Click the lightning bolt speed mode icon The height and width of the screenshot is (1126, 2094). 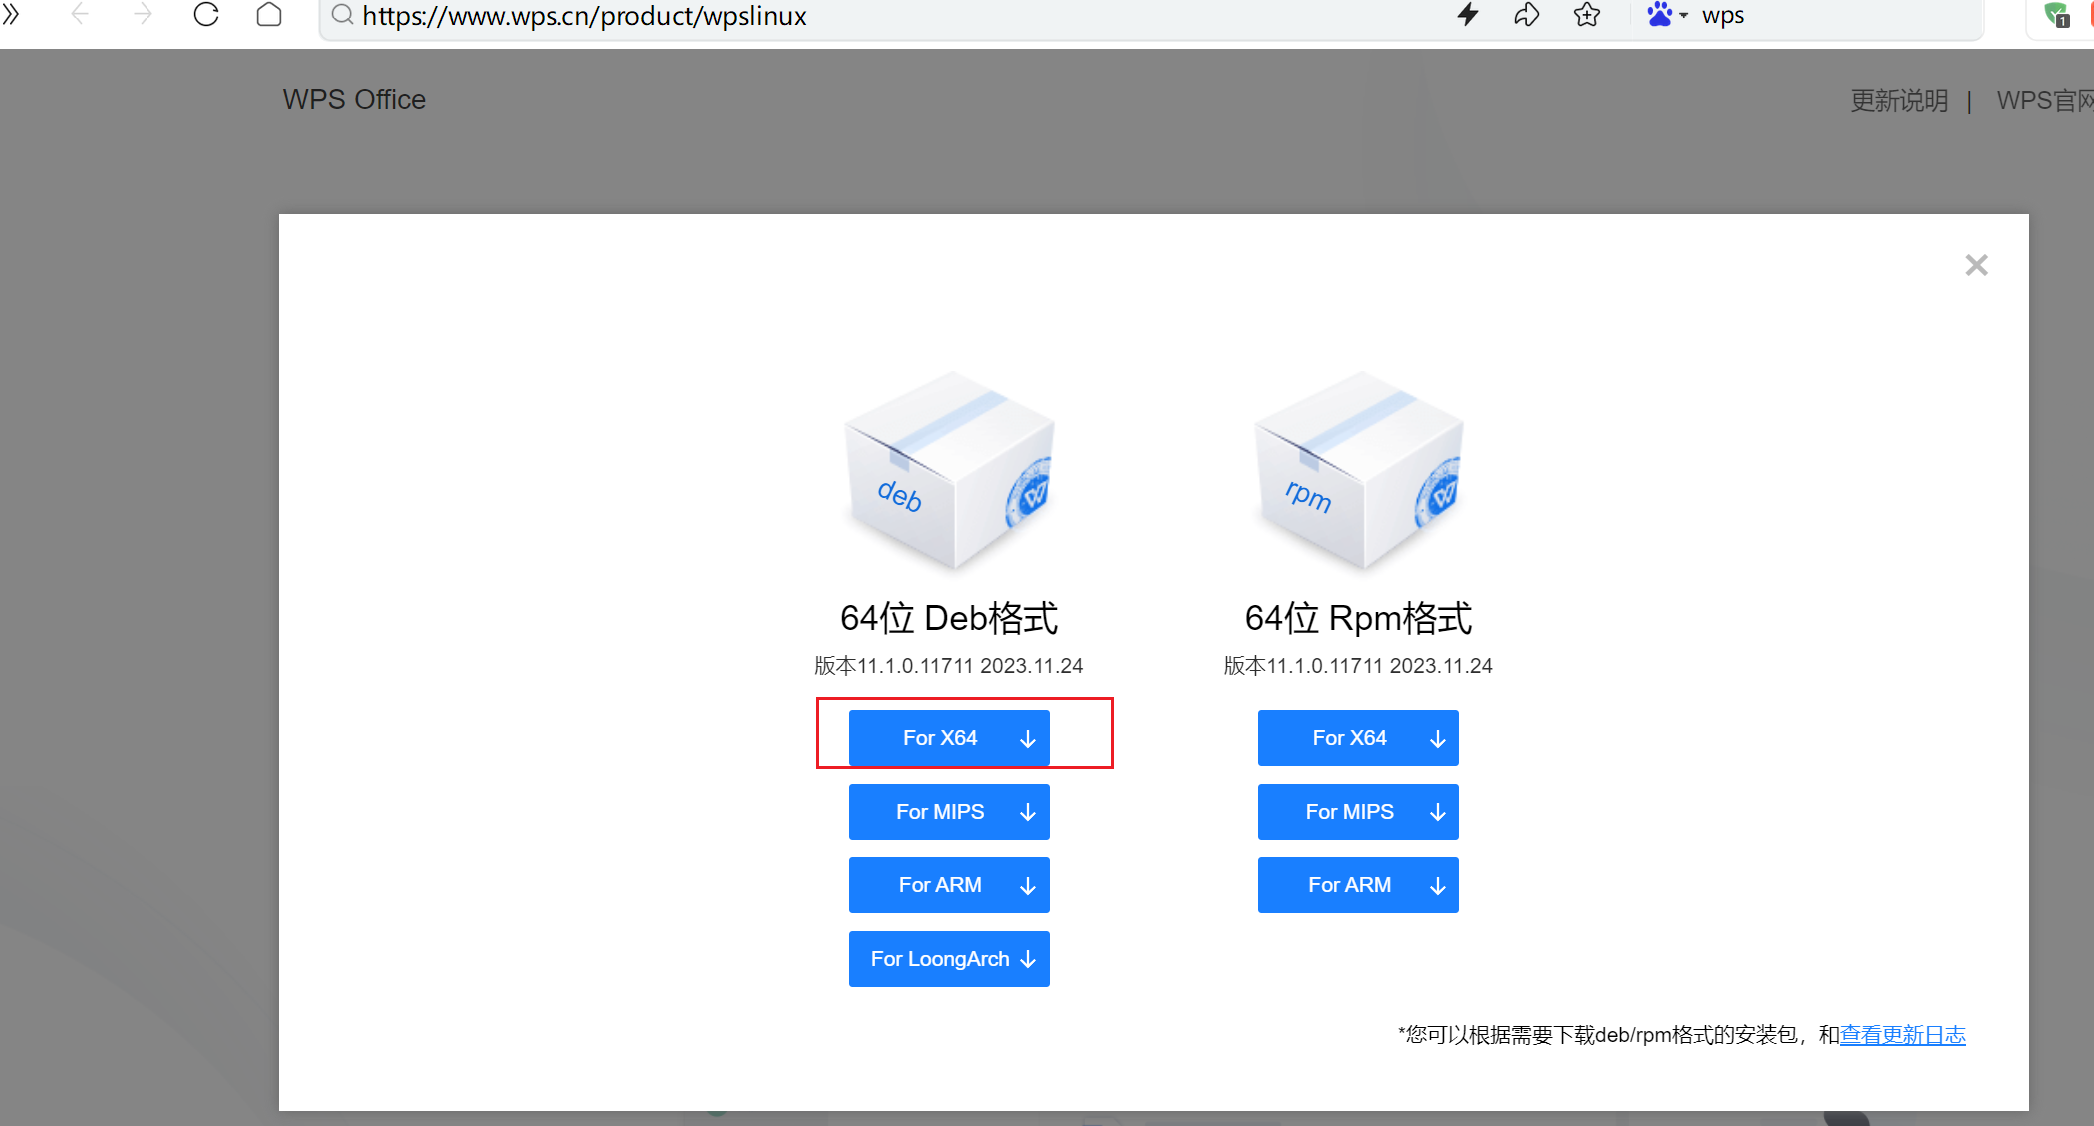(x=1468, y=14)
